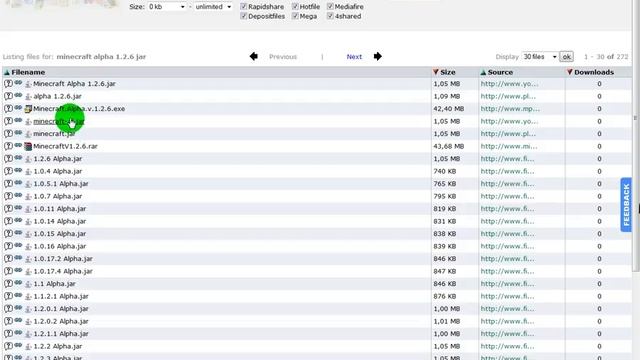
Task: Click search query text 'minecraft alpha 1.2.6 jar'
Action: pyautogui.click(x=101, y=57)
